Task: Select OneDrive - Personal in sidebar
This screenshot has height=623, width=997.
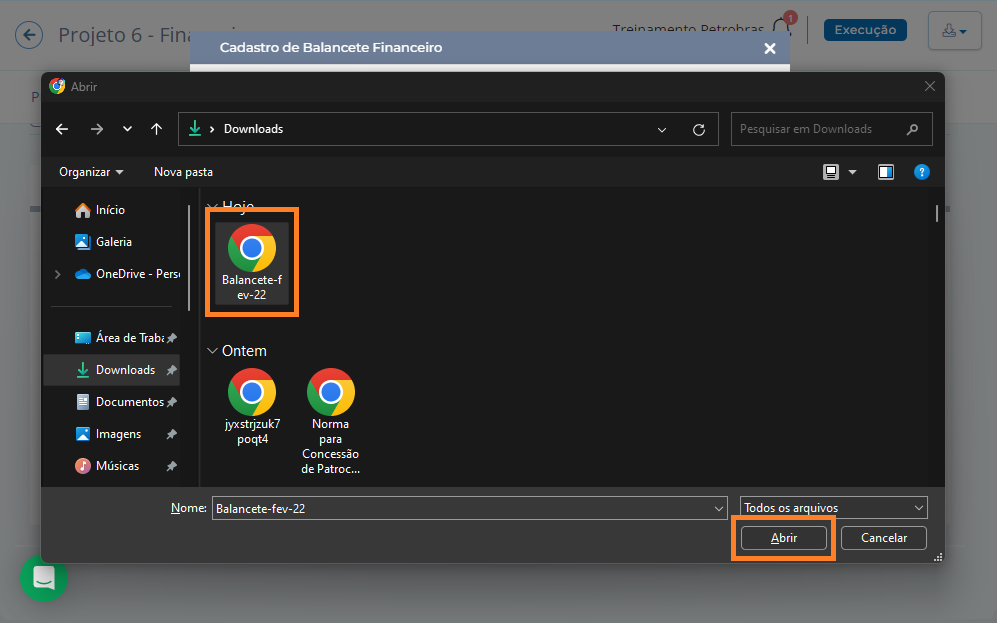Action: point(127,274)
